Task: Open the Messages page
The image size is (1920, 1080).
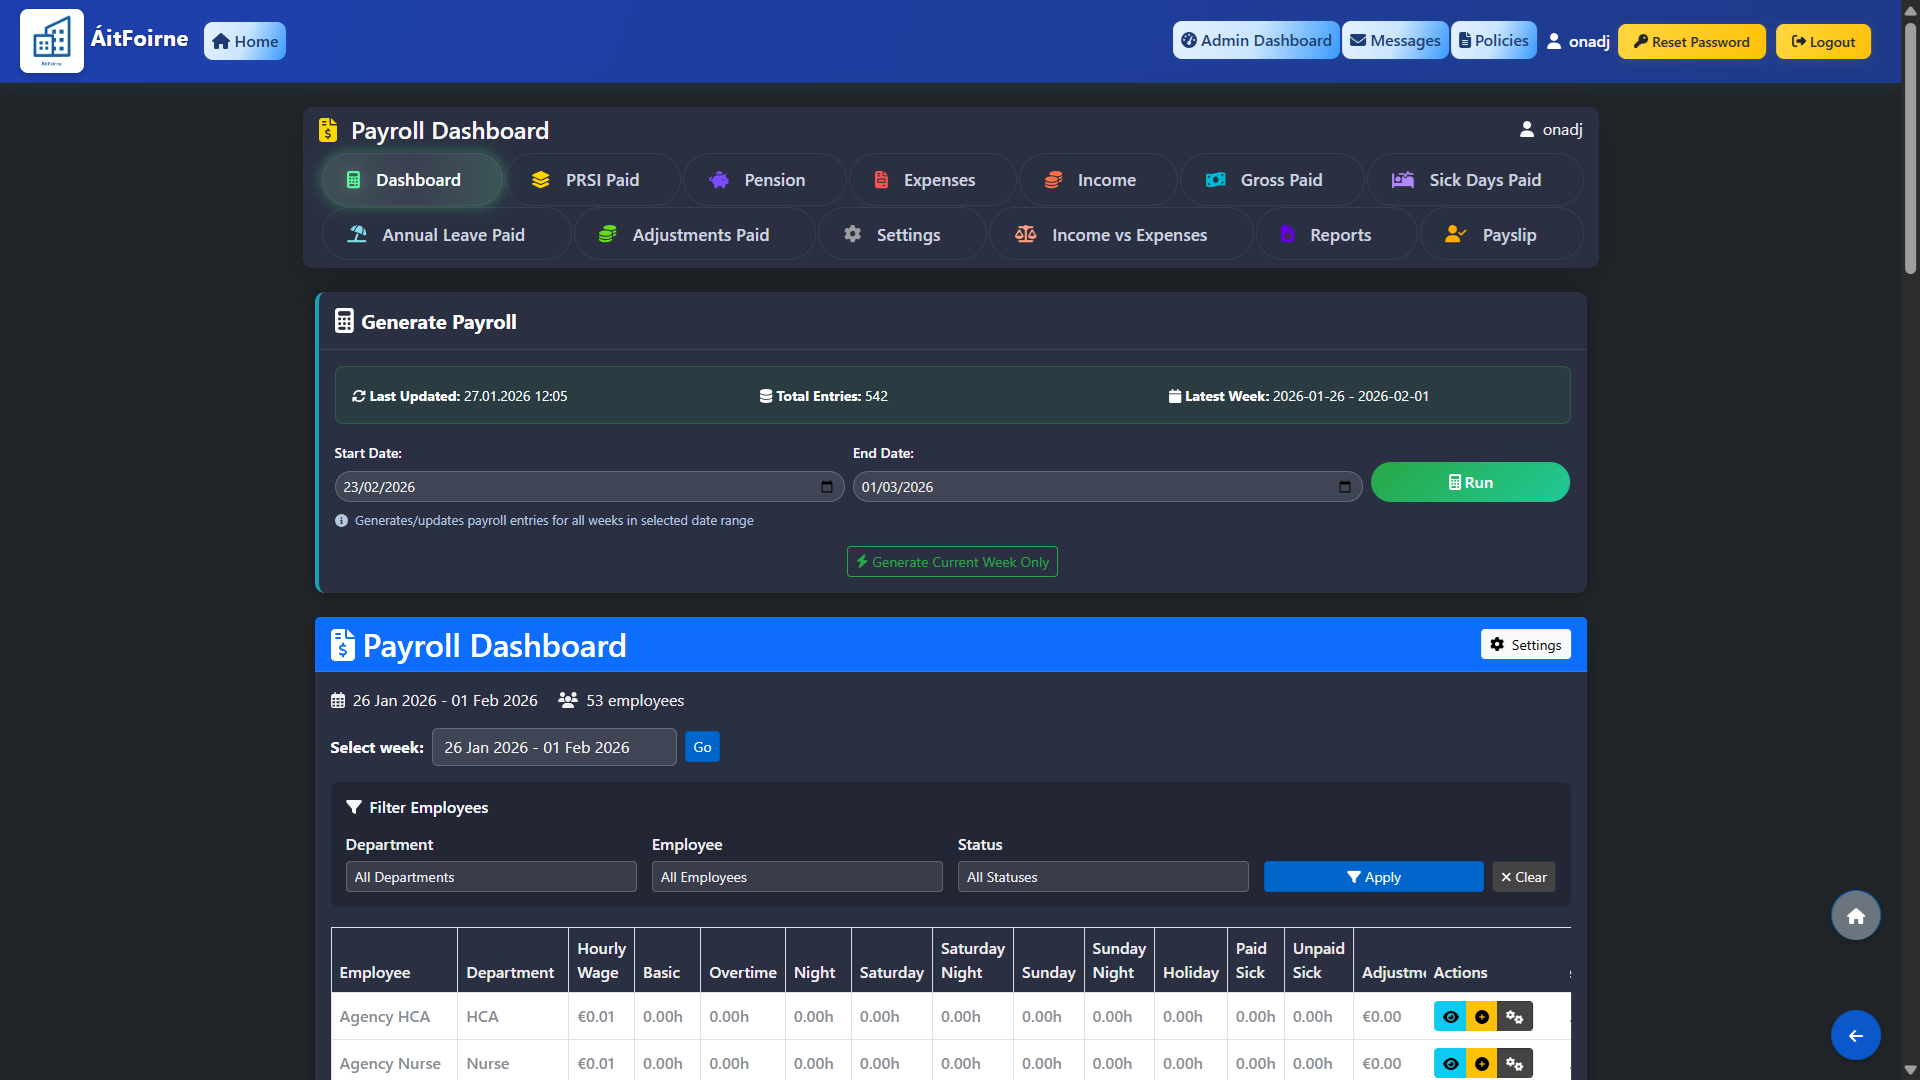Action: click(x=1394, y=40)
